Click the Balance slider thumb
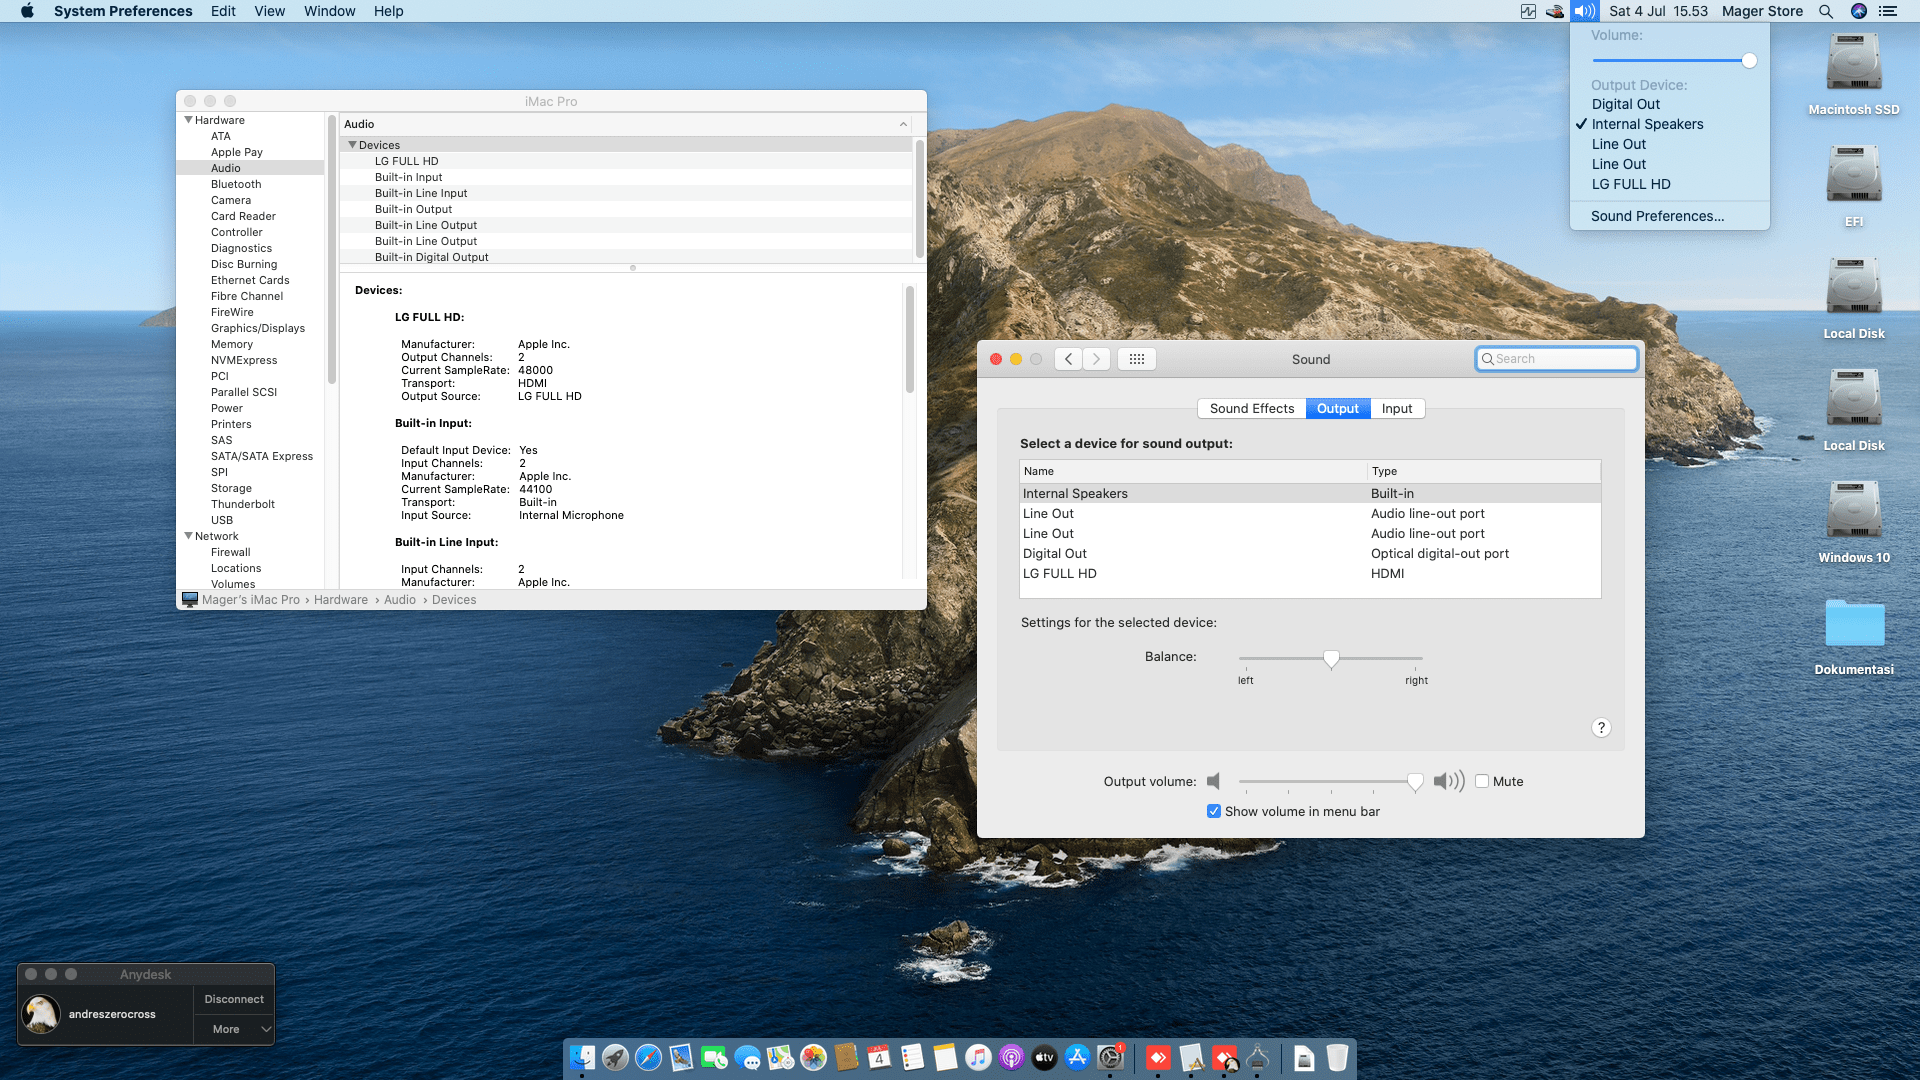 1331,658
